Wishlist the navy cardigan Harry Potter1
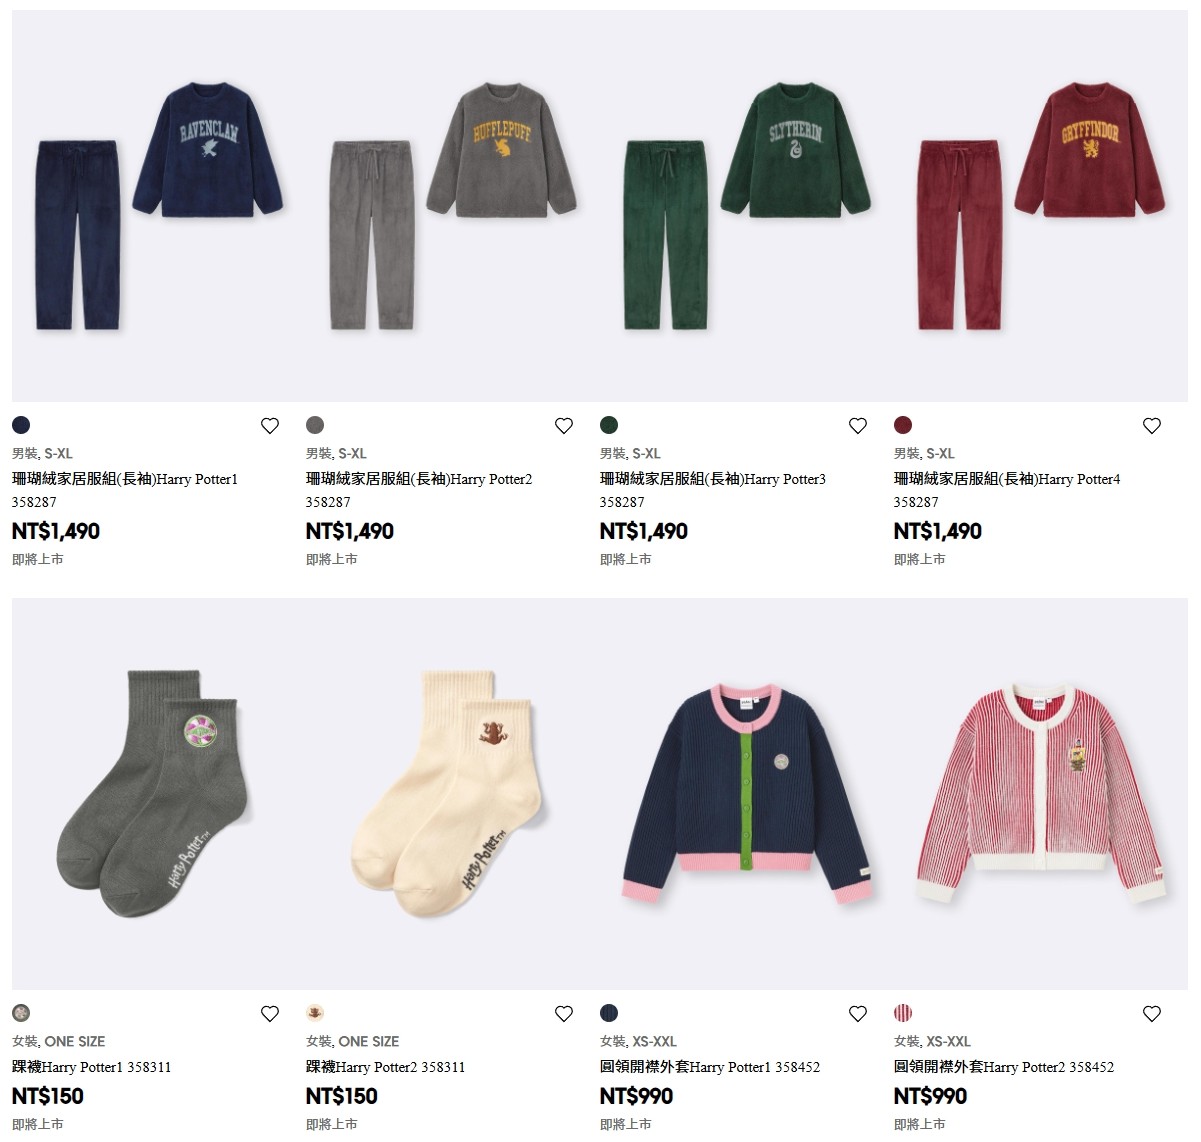1201x1142 pixels. pyautogui.click(x=858, y=1014)
